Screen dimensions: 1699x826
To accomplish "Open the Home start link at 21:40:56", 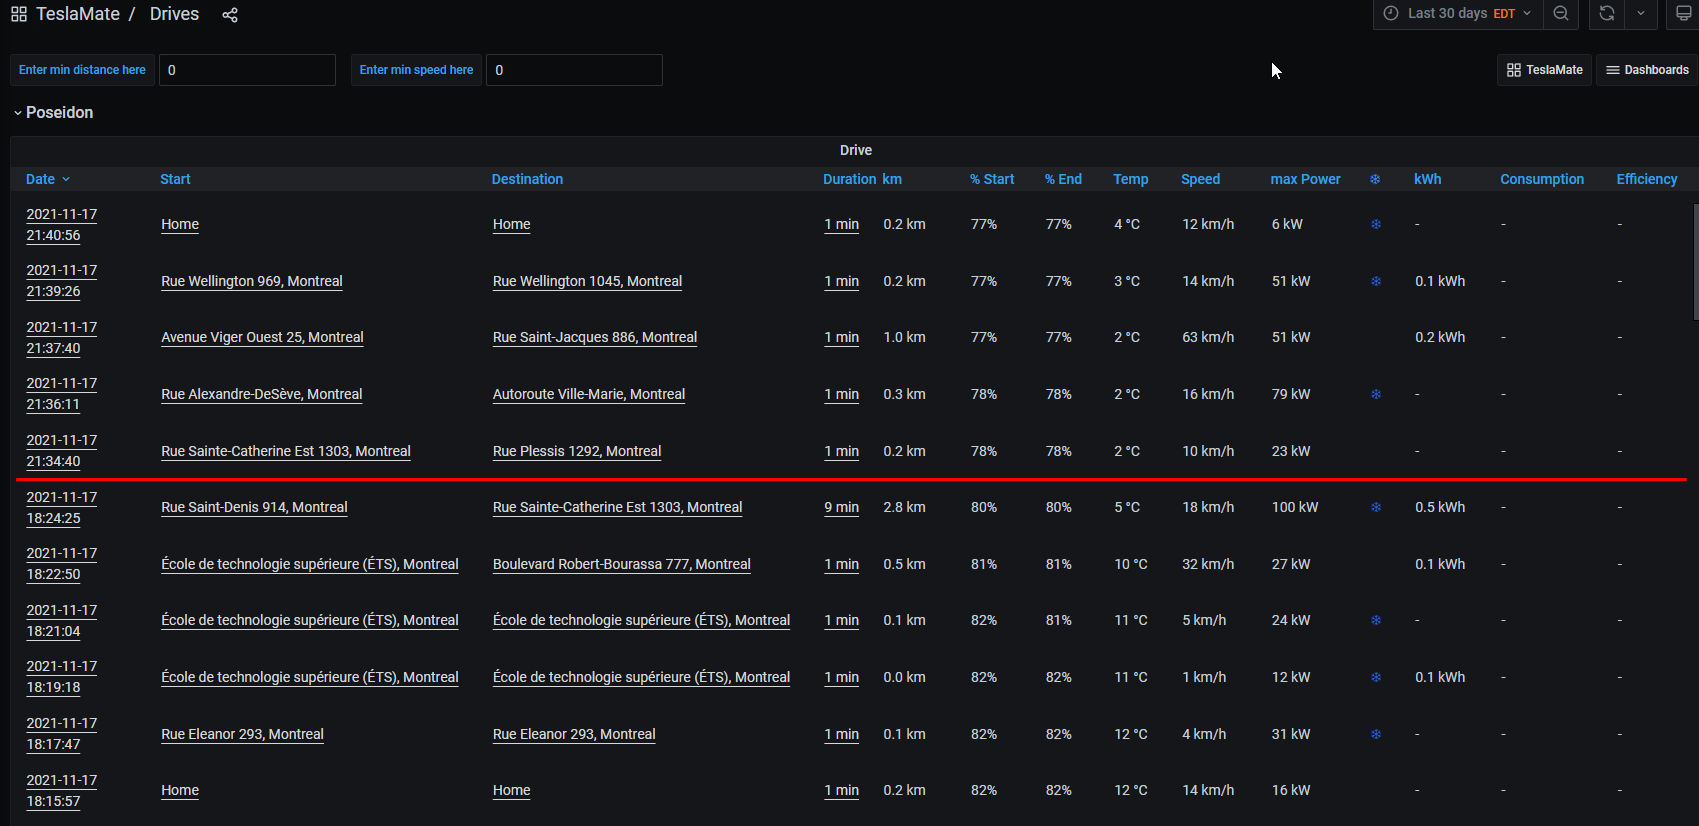I will point(180,224).
